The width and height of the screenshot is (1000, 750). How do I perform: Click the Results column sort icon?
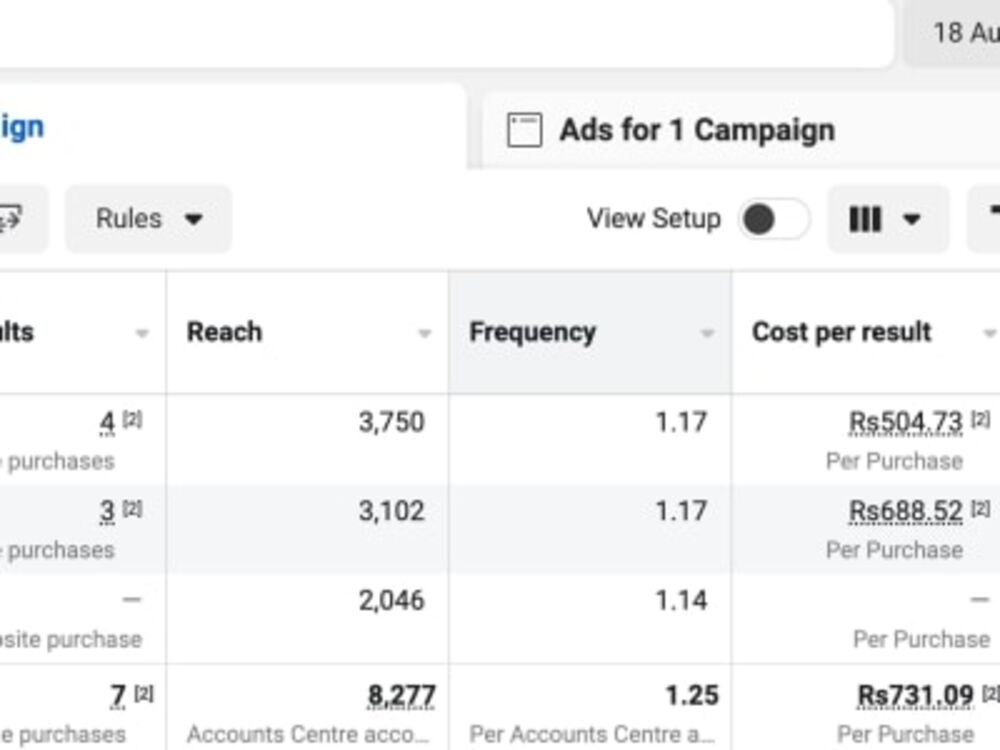click(x=140, y=334)
